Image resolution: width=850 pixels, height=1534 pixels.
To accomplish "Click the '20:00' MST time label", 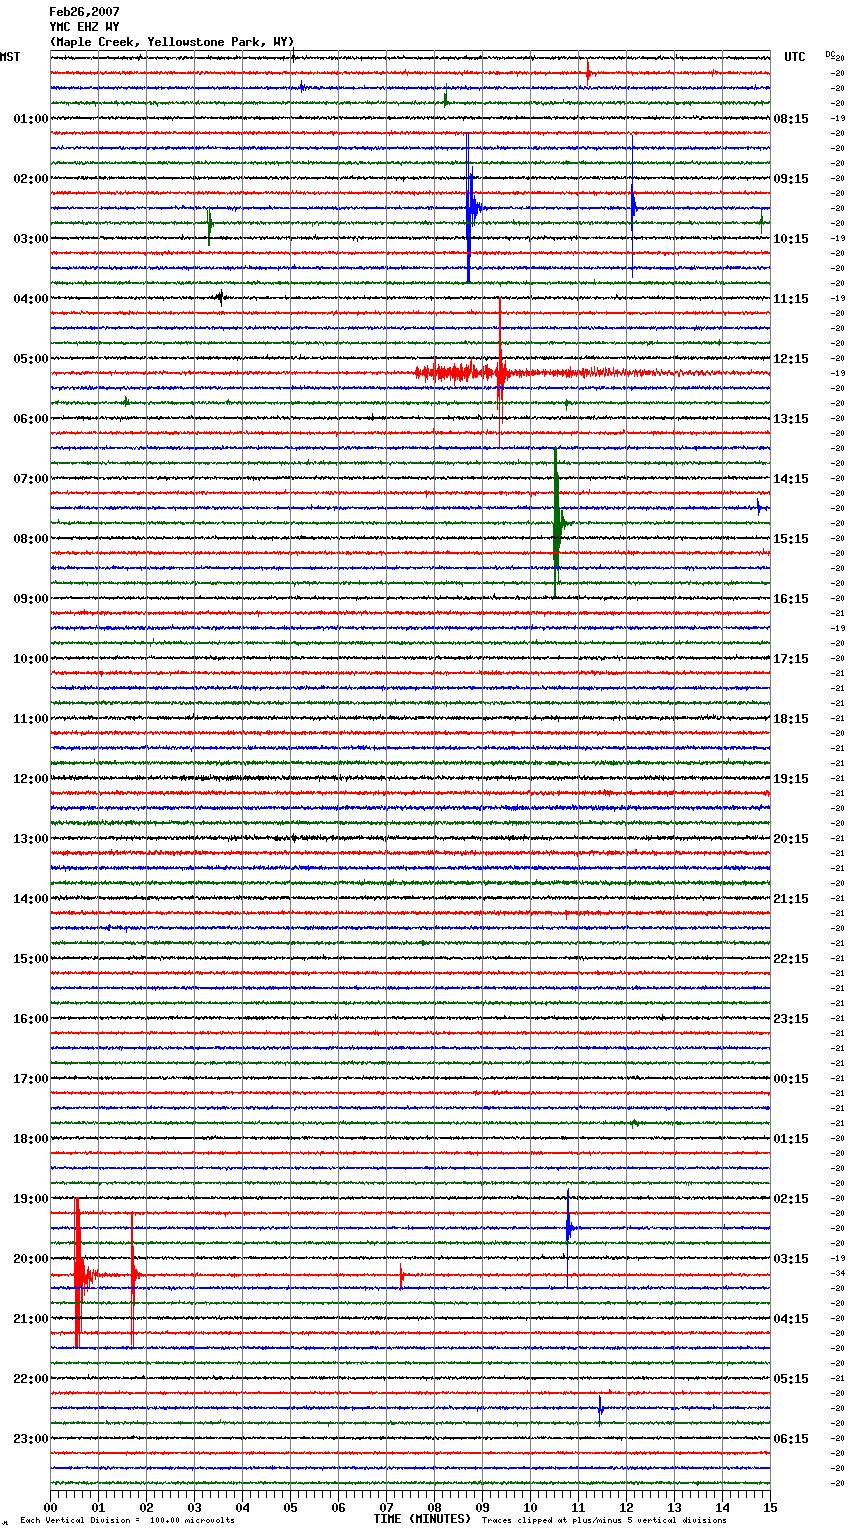I will click(x=31, y=1259).
